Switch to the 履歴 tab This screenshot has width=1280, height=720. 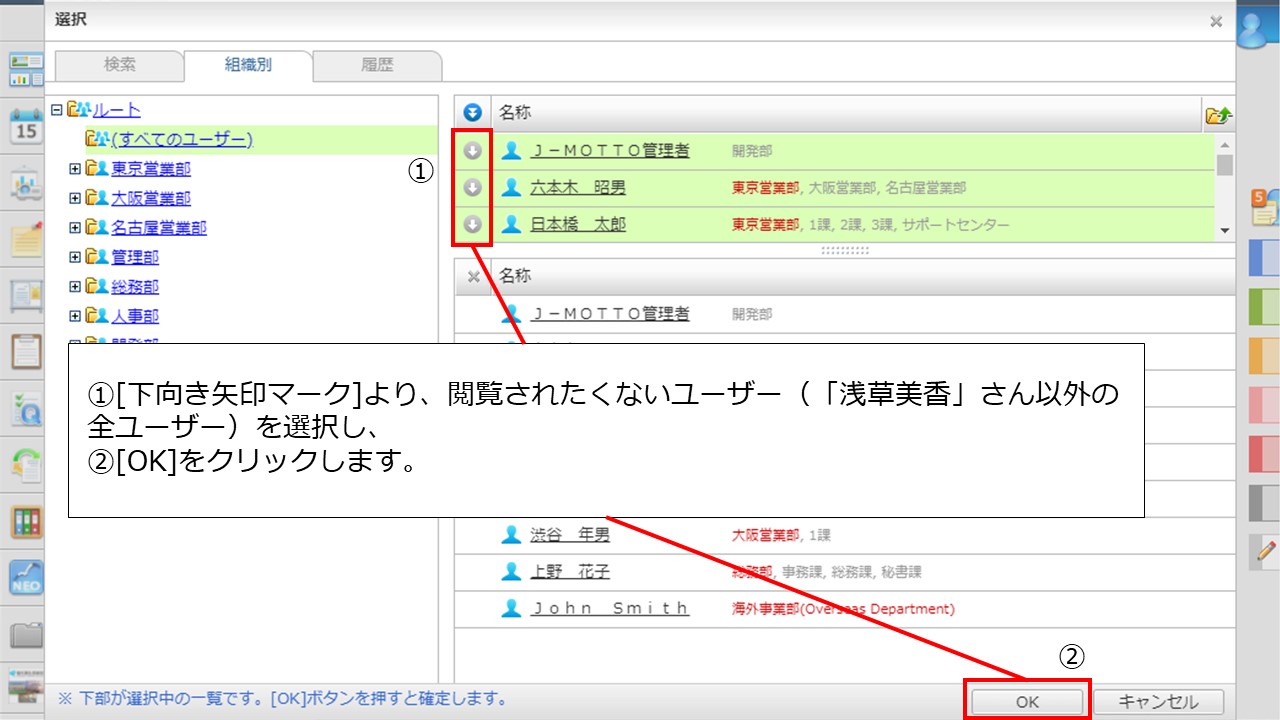377,65
